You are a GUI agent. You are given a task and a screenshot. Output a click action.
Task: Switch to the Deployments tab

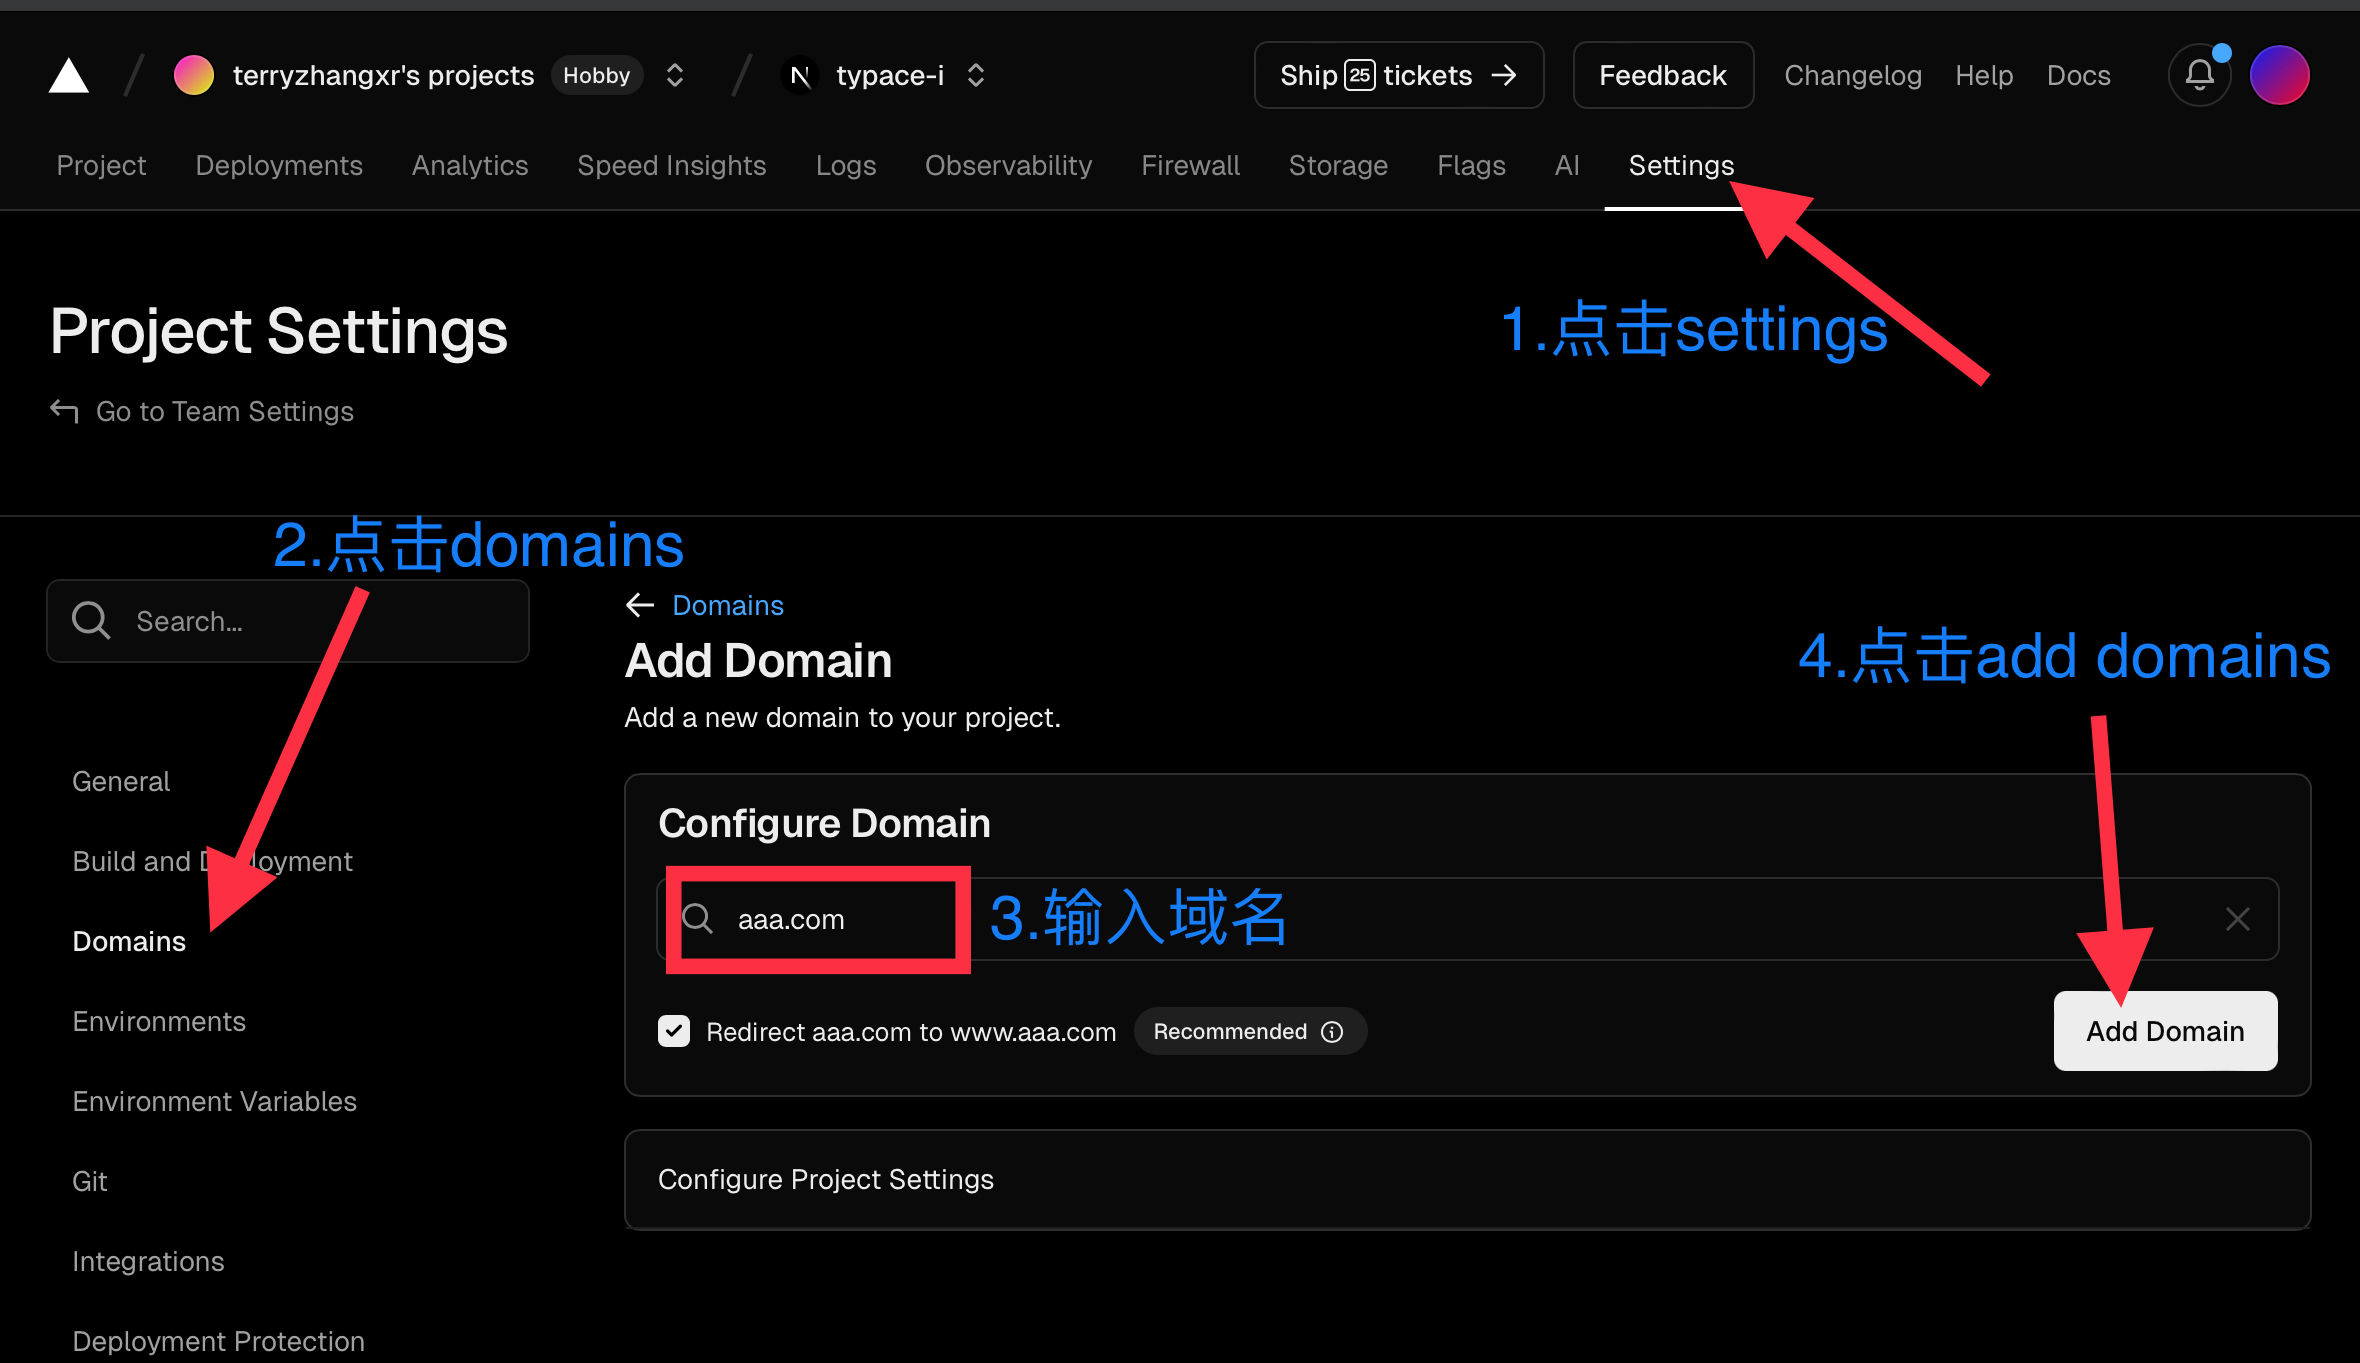pyautogui.click(x=279, y=165)
